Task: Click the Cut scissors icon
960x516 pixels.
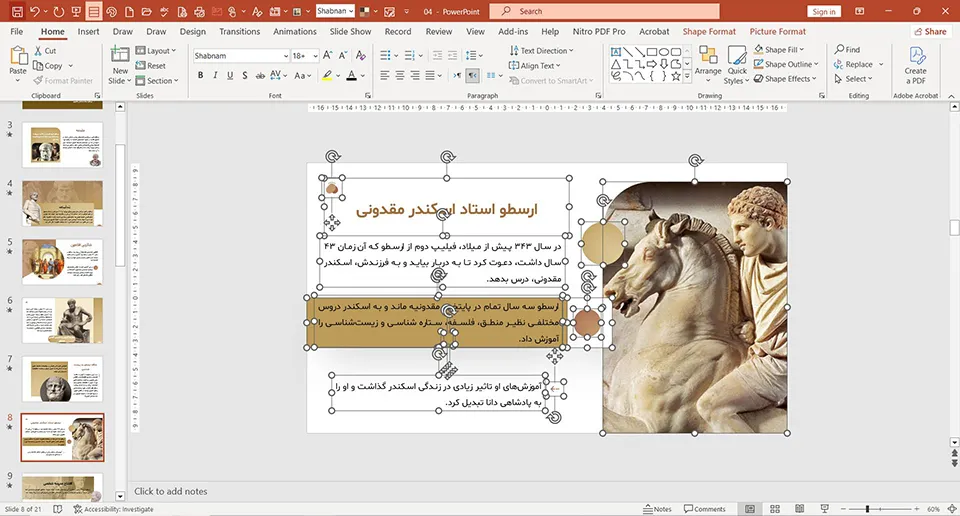Action: [39, 51]
